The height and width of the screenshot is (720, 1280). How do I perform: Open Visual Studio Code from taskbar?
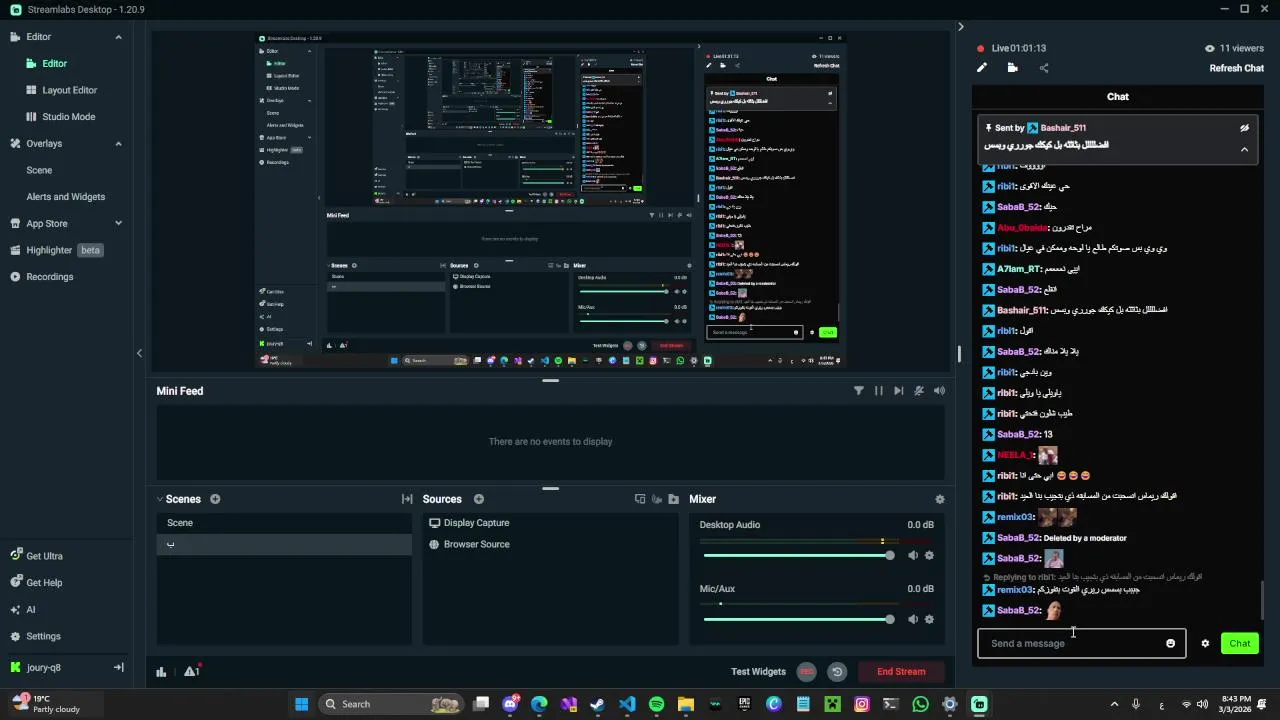627,704
